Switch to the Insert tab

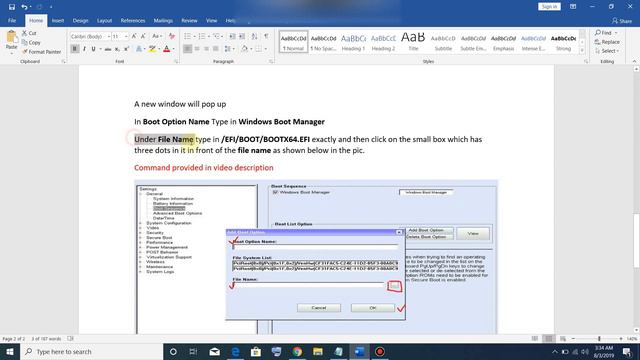point(58,20)
